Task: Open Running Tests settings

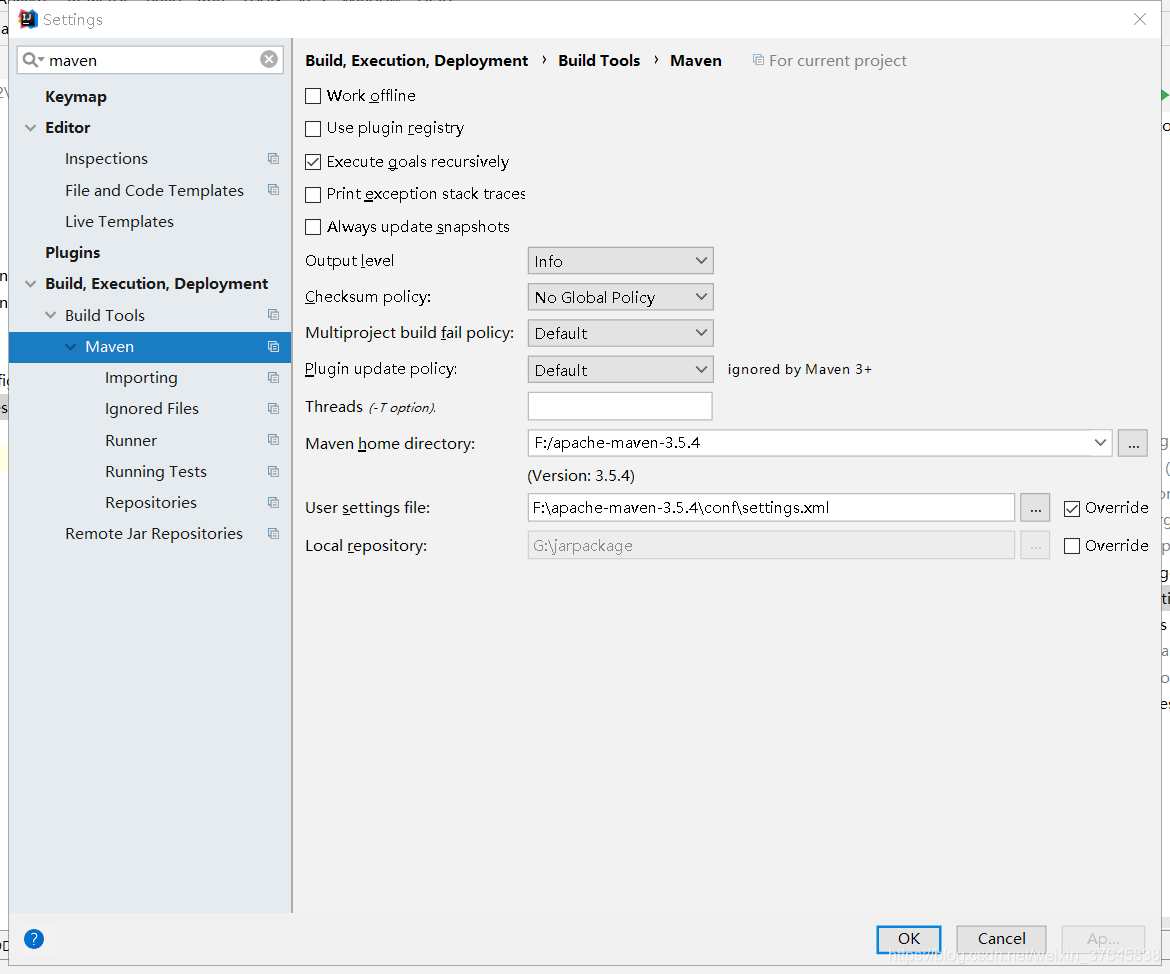Action: [156, 472]
